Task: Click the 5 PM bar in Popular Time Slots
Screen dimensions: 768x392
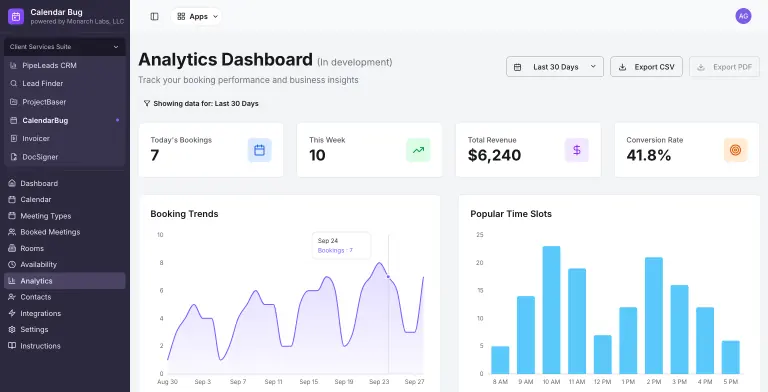Action: click(730, 357)
